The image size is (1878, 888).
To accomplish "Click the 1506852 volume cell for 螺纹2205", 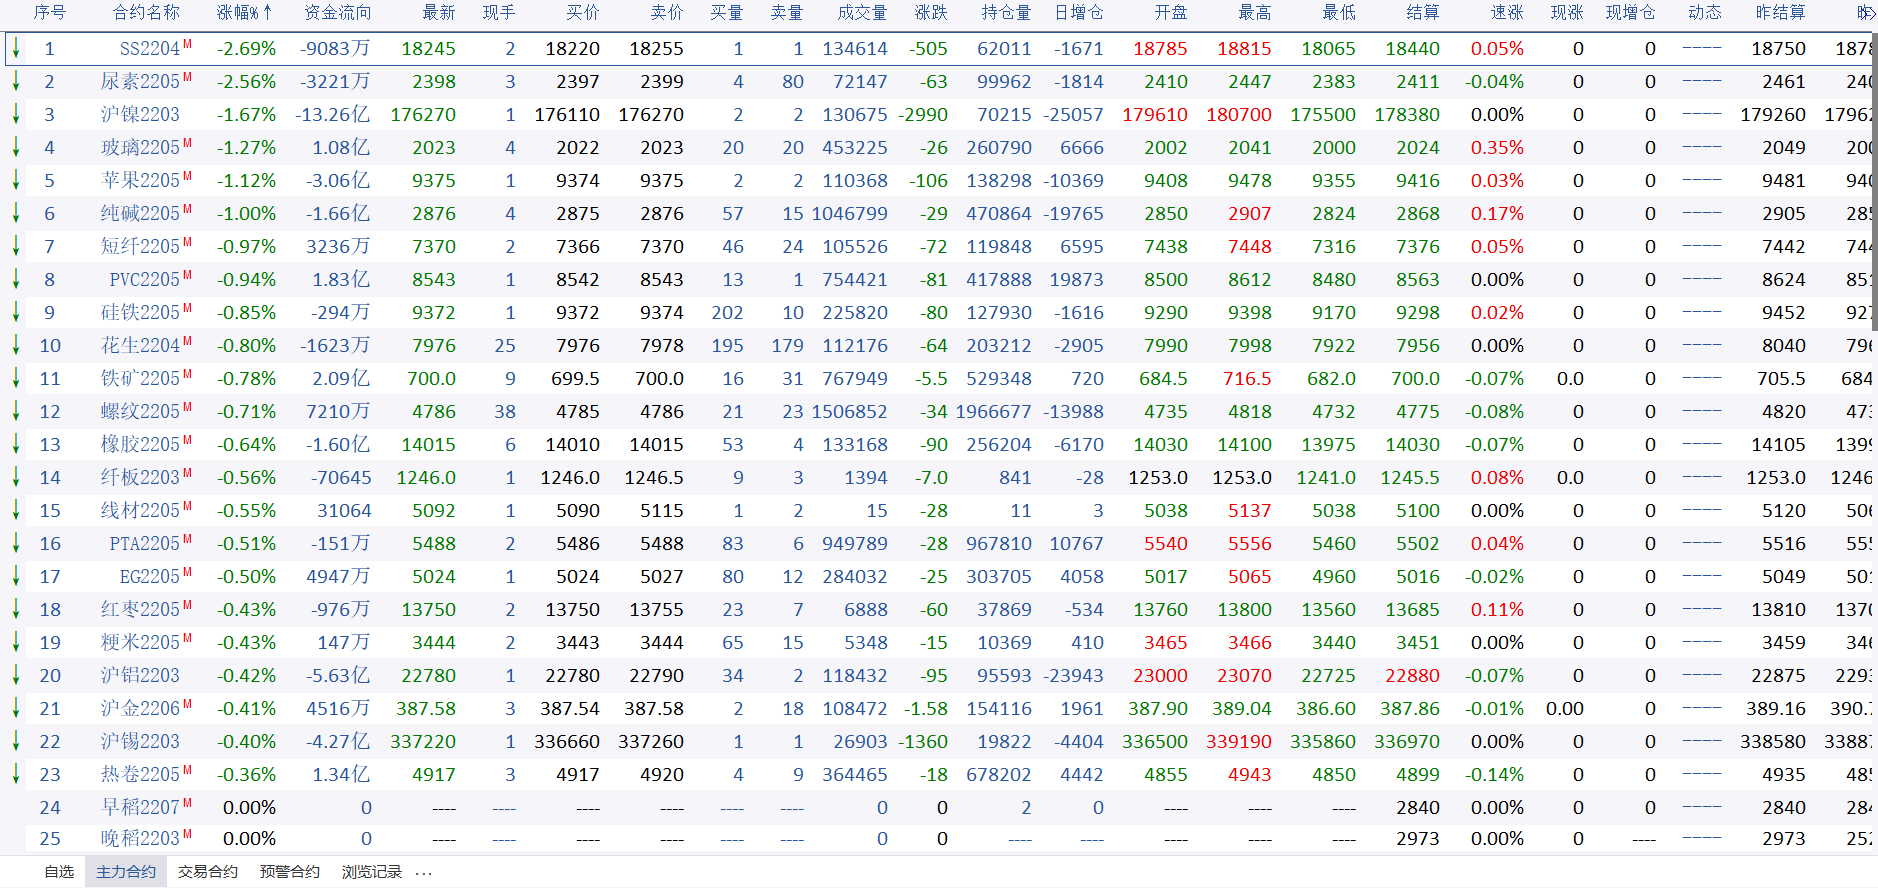I will (849, 411).
